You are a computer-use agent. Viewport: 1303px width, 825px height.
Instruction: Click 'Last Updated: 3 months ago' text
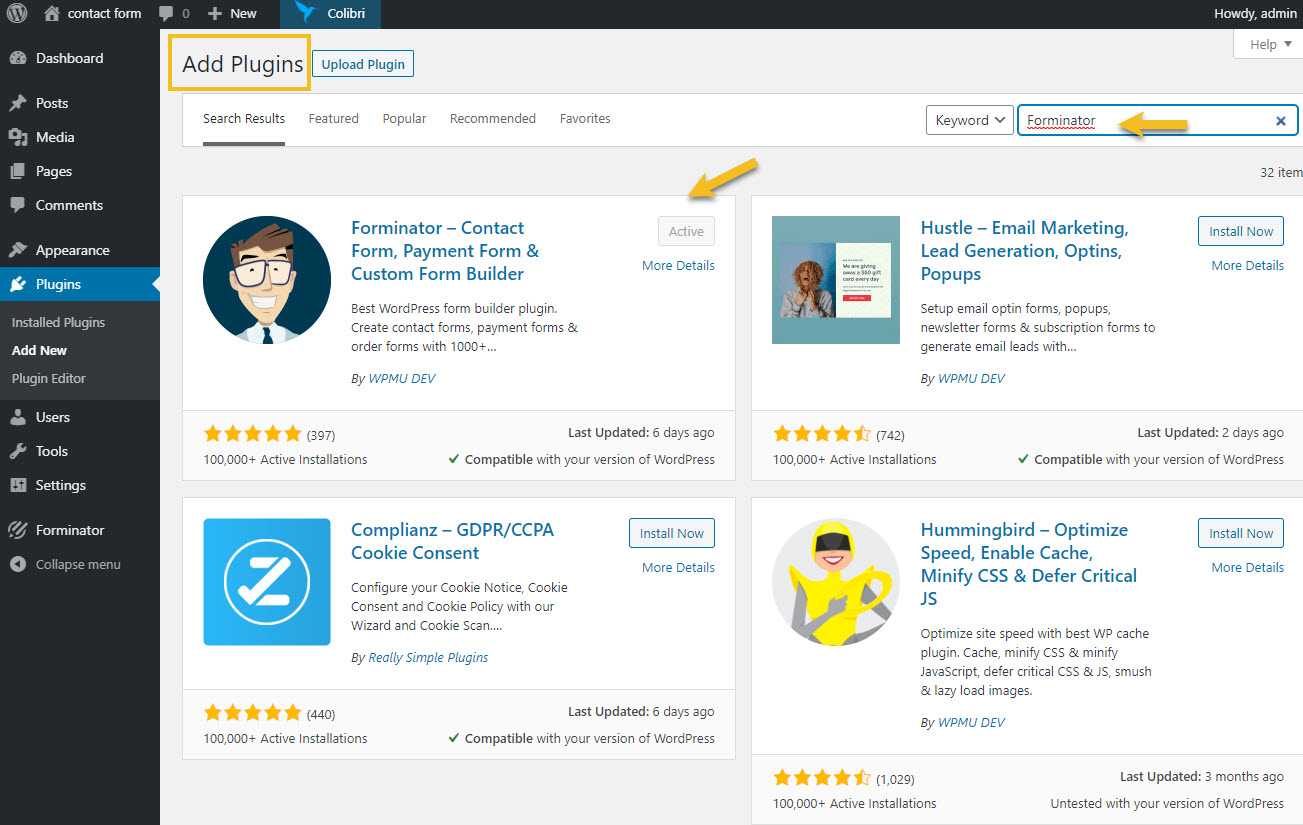tap(1202, 777)
